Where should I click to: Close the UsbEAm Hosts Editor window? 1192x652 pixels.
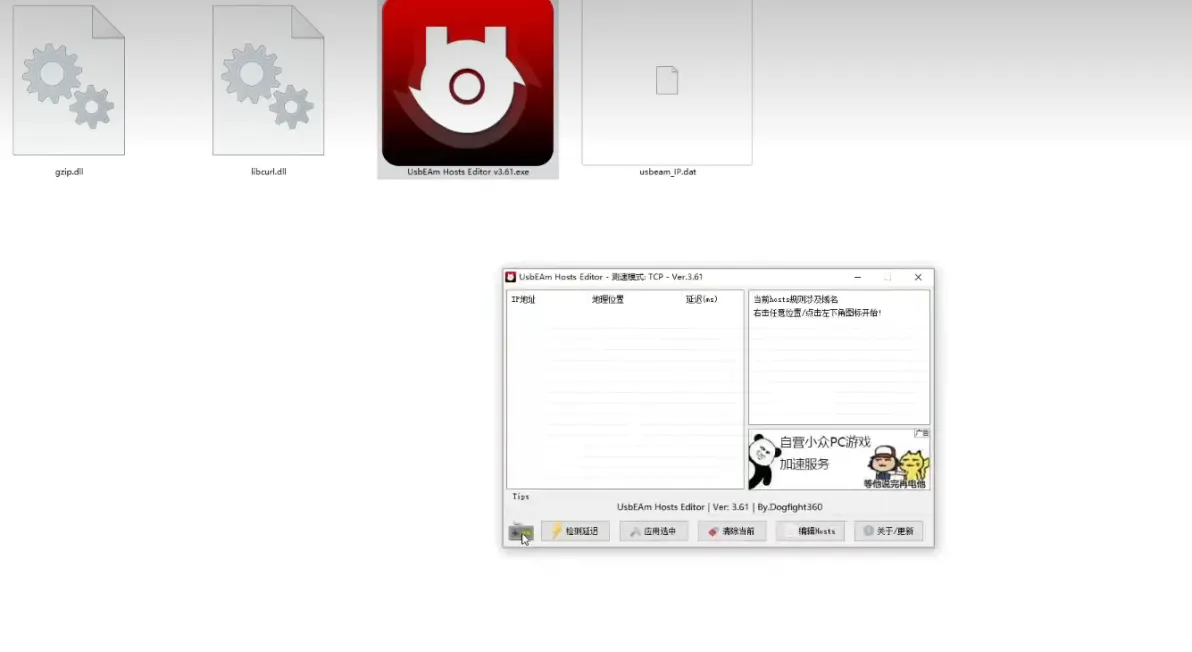tap(918, 277)
